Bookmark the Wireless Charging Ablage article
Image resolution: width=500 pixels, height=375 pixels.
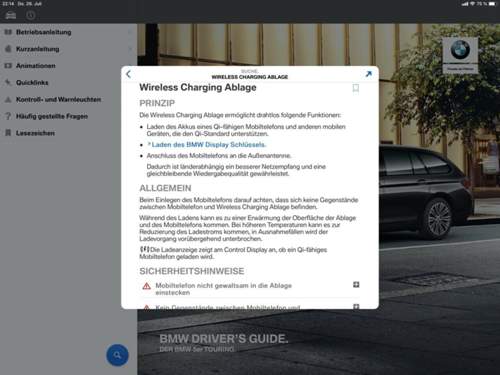click(356, 88)
